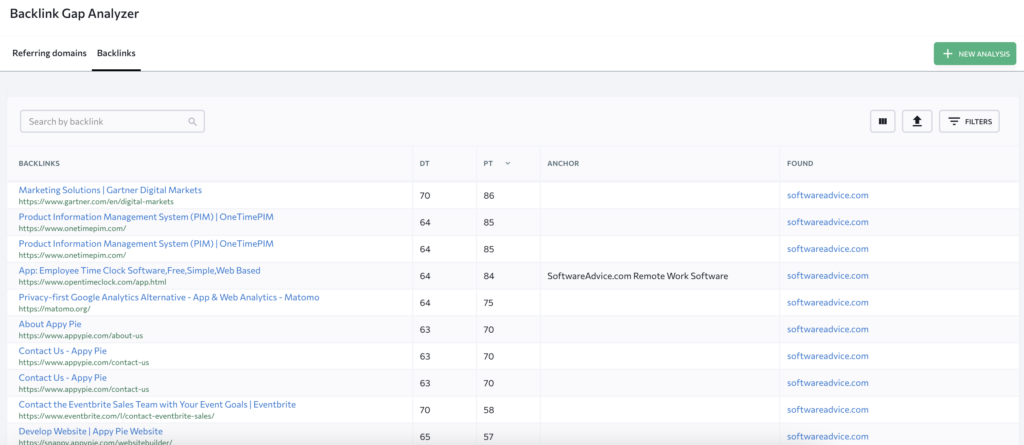Image resolution: width=1024 pixels, height=445 pixels.
Task: Click PT value 58 in Eventbrite row
Action: [x=488, y=410]
